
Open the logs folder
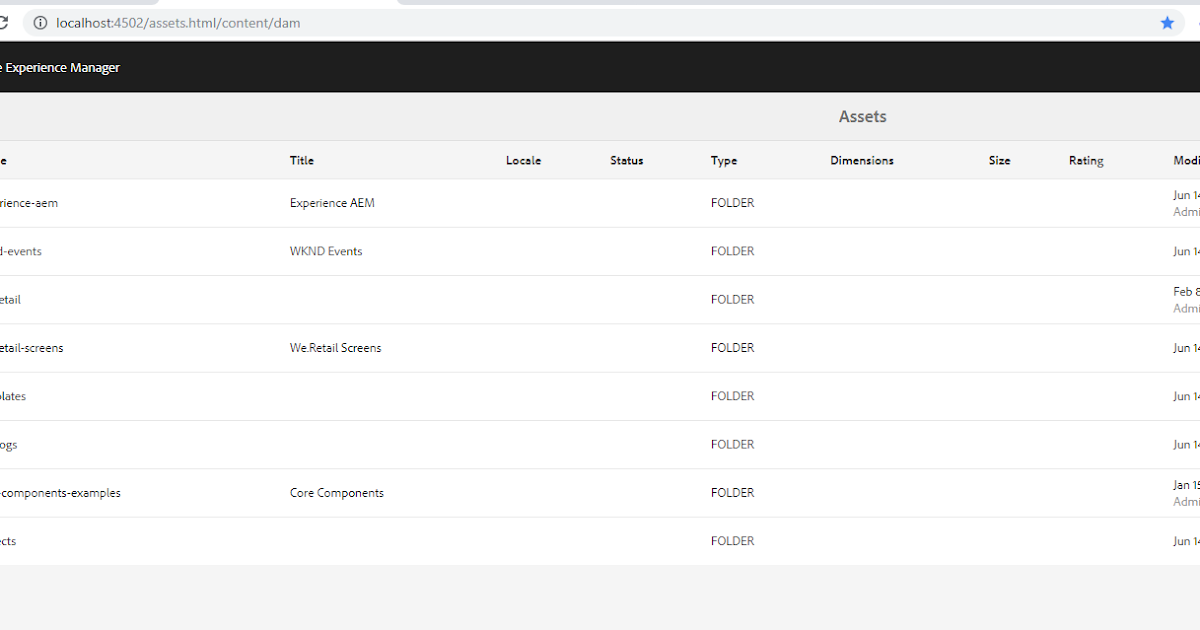click(x=8, y=444)
